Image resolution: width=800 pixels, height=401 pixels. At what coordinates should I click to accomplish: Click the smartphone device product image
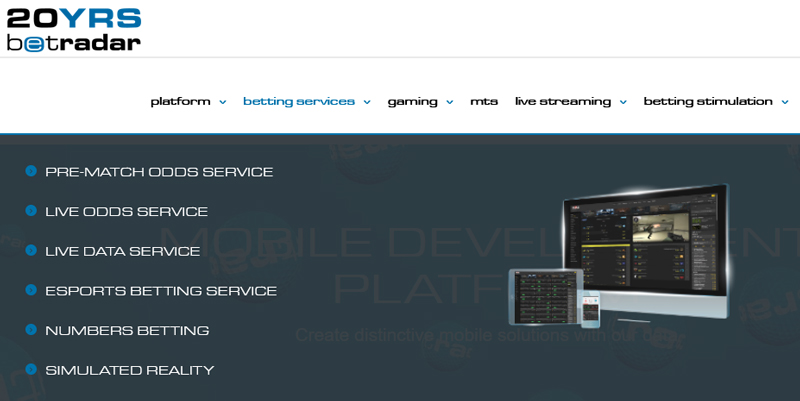[591, 309]
